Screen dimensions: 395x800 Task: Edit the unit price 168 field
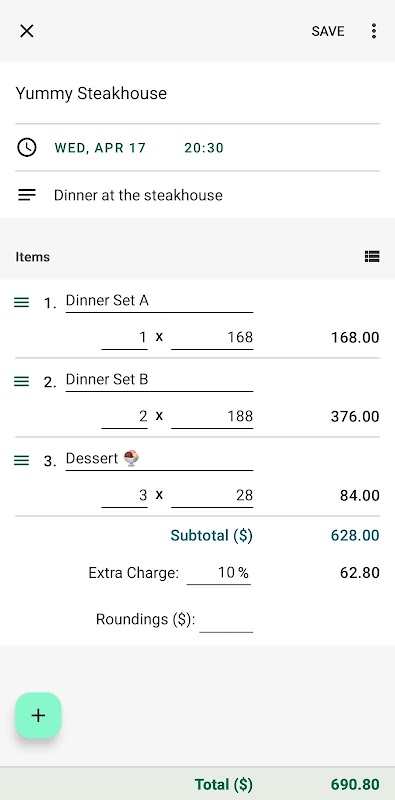[x=212, y=338]
